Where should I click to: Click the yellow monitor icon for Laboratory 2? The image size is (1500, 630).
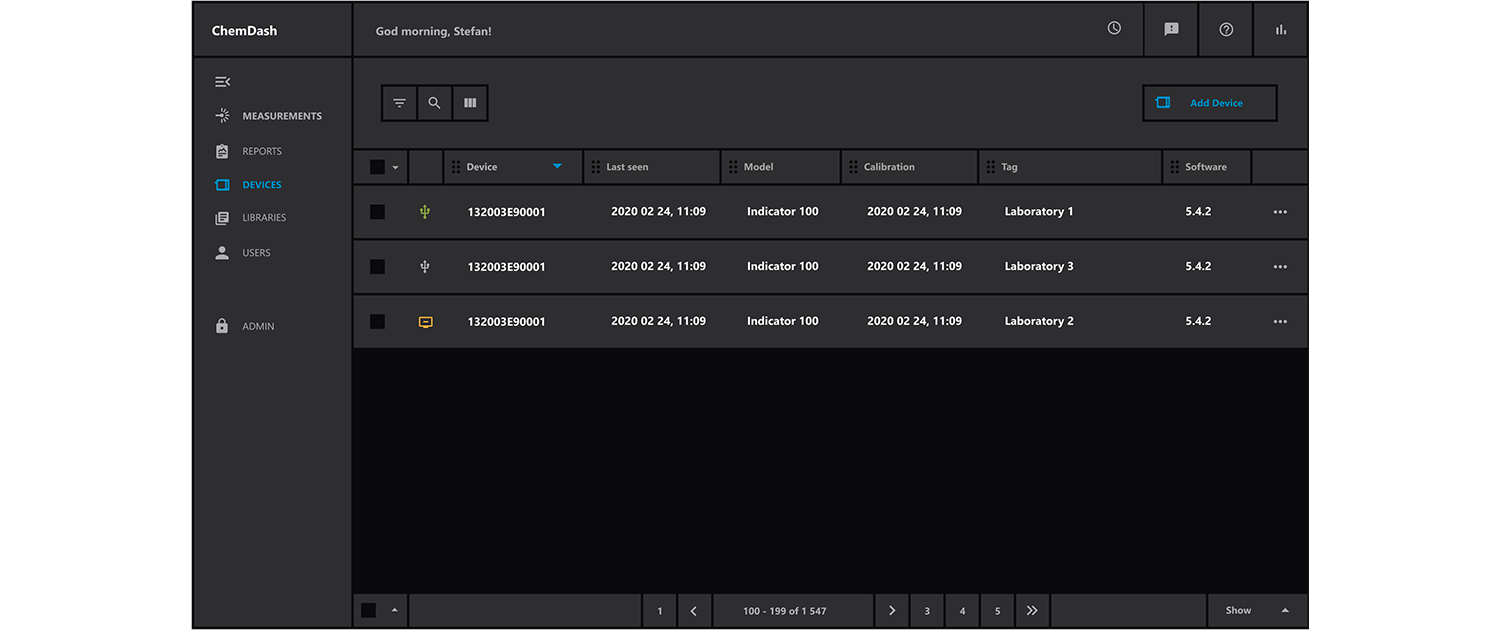(x=425, y=322)
